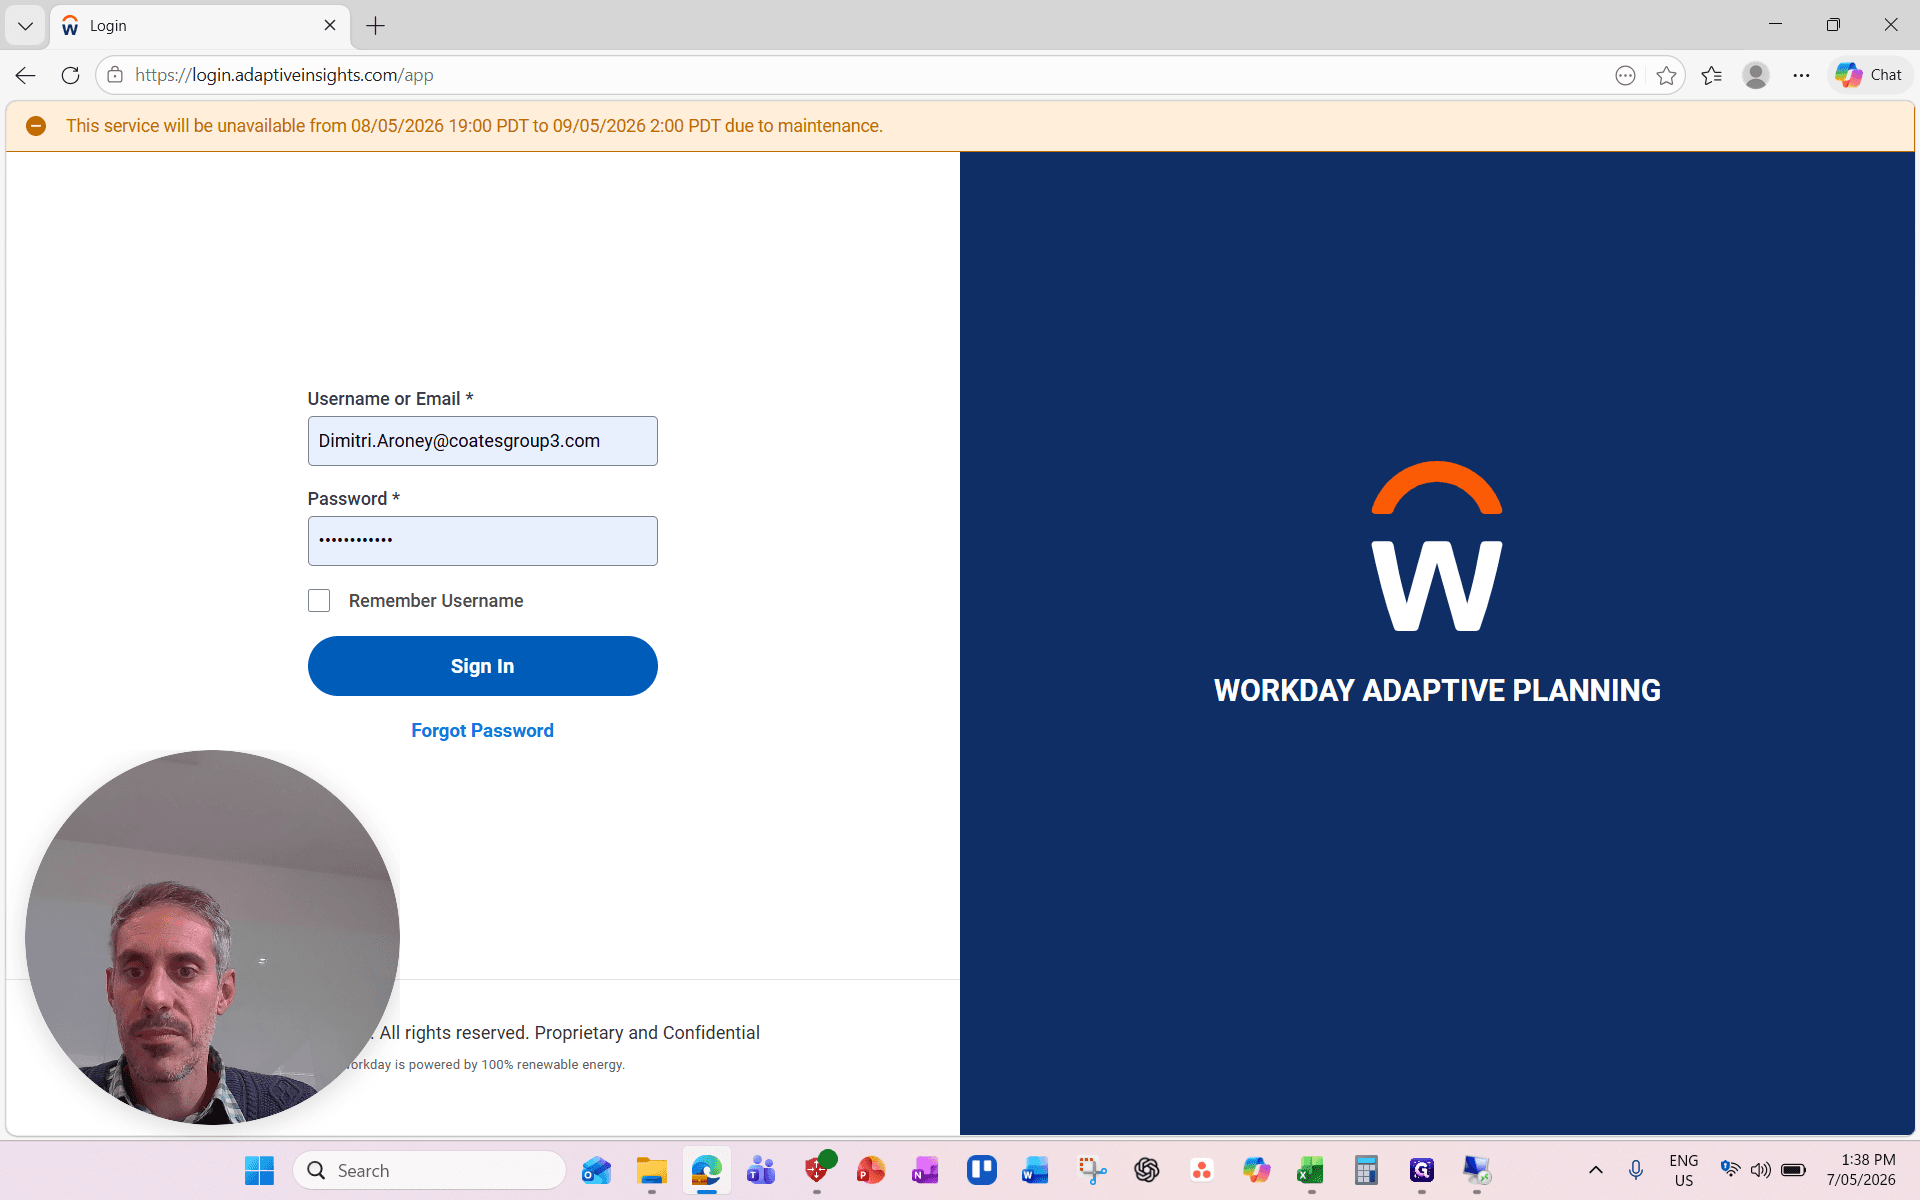
Task: Go back with the browser back arrow
Action: click(x=26, y=75)
